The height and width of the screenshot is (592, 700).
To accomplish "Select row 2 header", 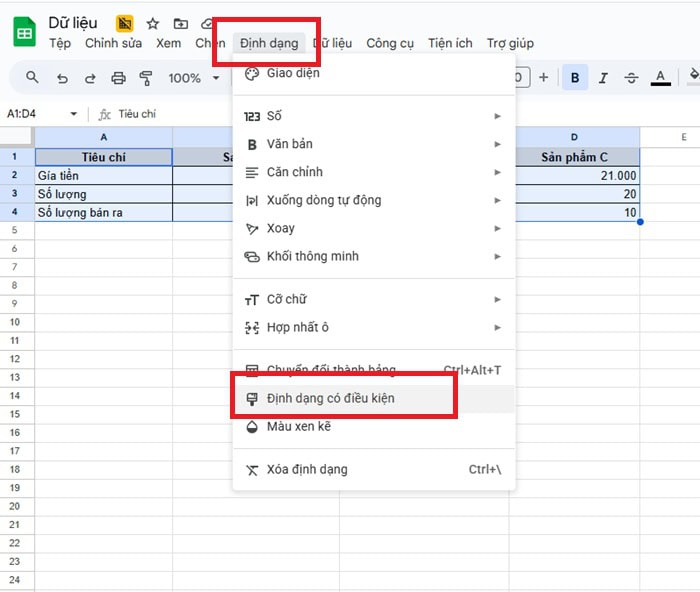I will (x=15, y=175).
